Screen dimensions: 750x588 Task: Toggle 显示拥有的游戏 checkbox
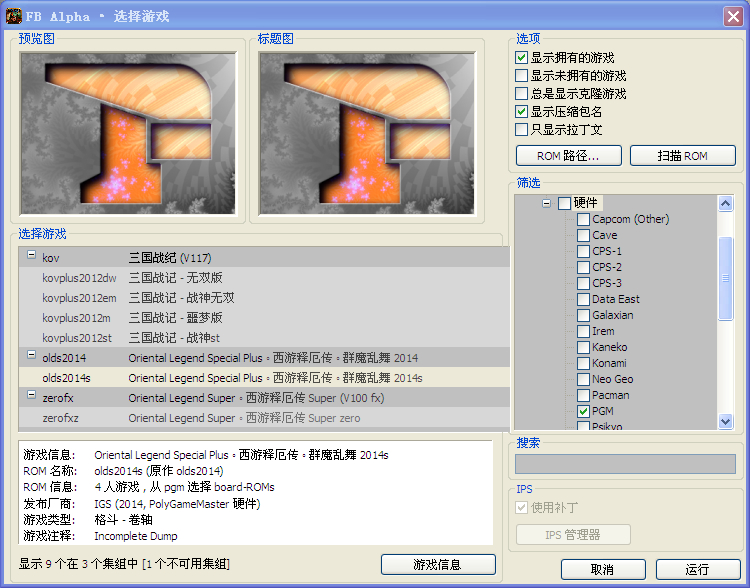tap(521, 58)
